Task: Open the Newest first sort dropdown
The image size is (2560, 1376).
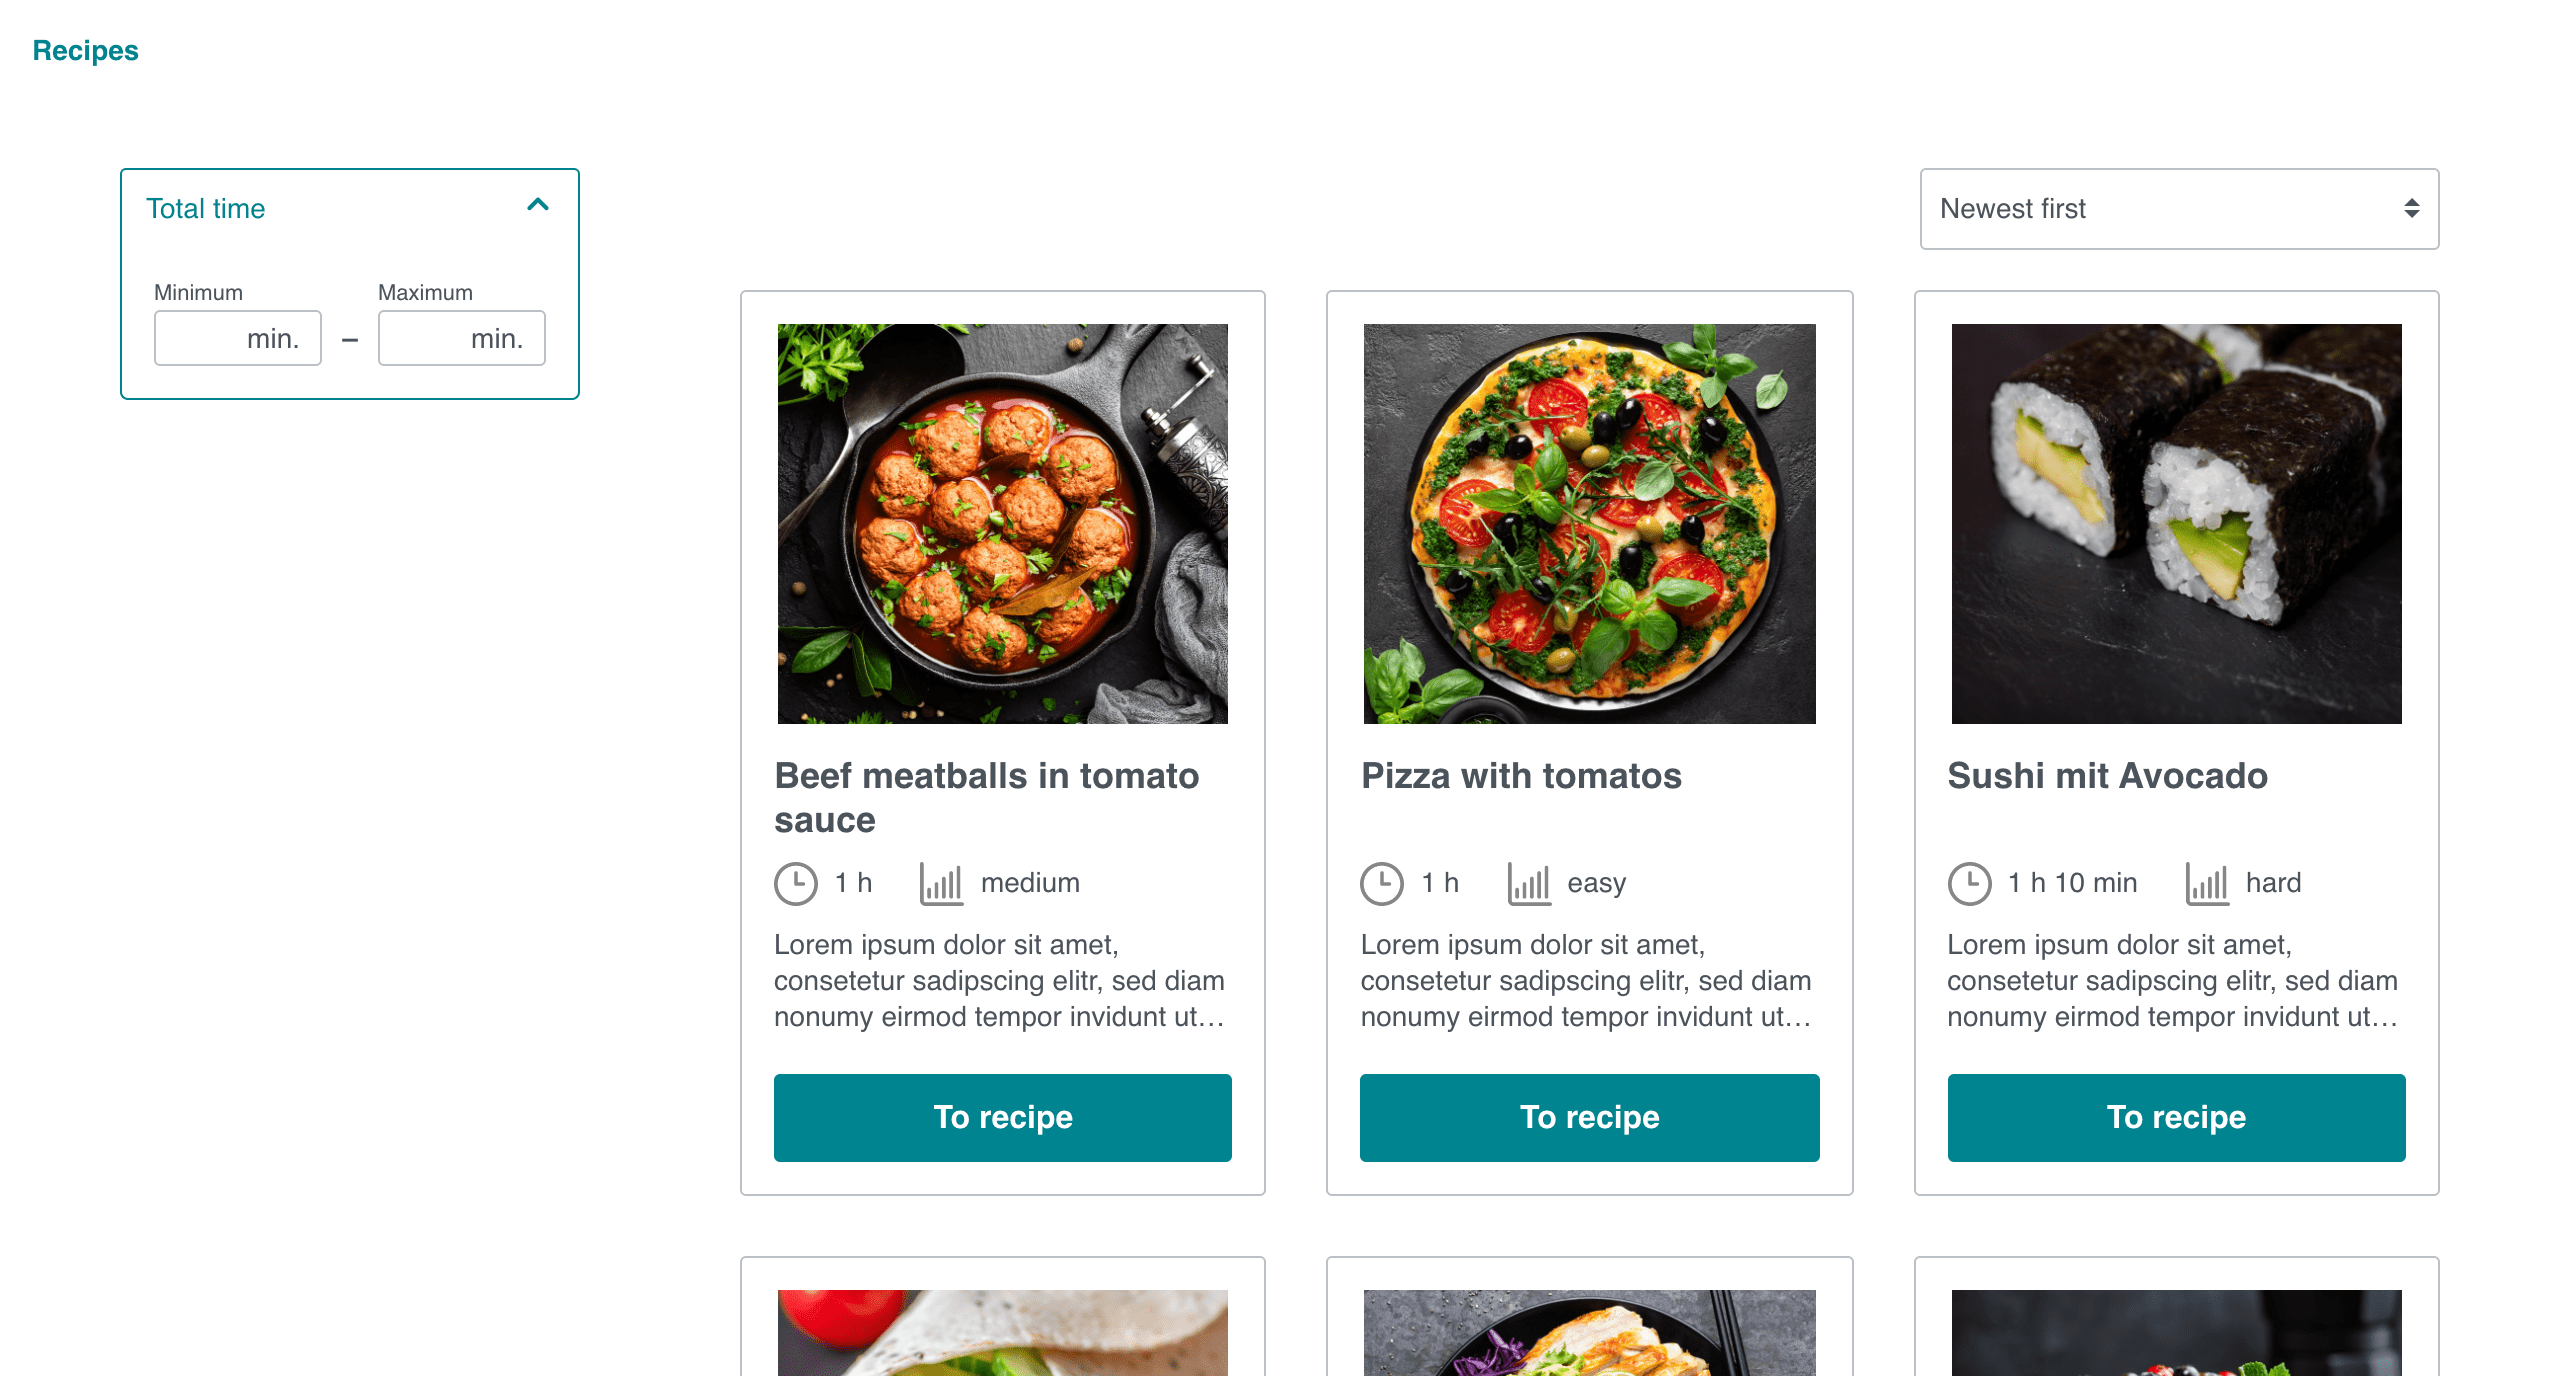Action: (x=2178, y=209)
